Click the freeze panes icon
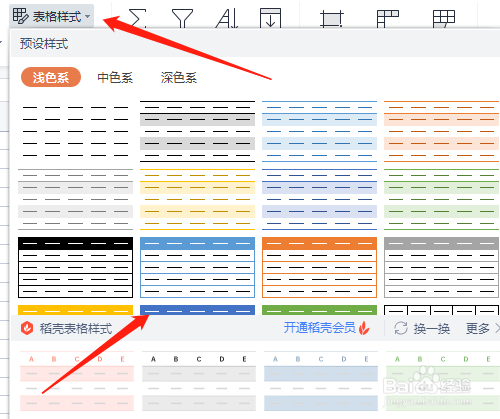Image resolution: width=500 pixels, height=419 pixels. tap(388, 18)
